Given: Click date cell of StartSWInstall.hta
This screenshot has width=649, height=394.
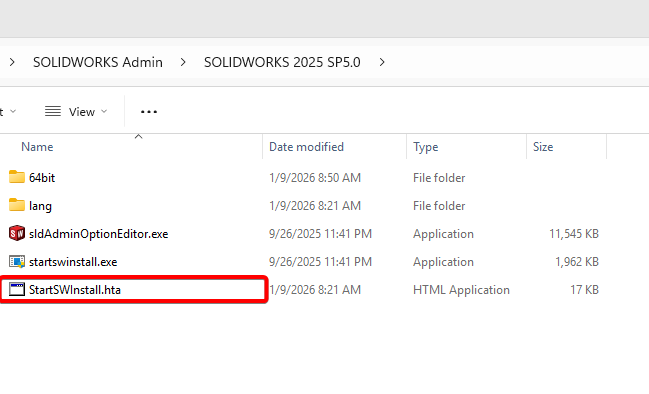Looking at the screenshot, I should pyautogui.click(x=315, y=290).
